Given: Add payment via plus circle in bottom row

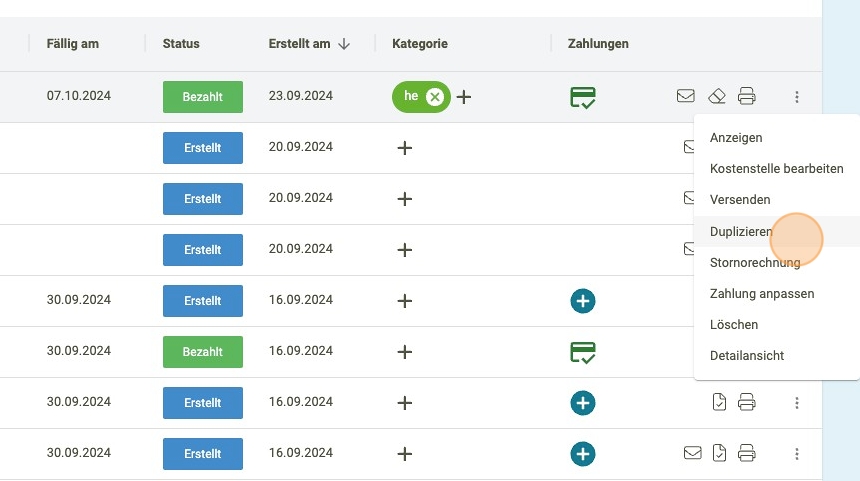Looking at the screenshot, I should (x=582, y=454).
